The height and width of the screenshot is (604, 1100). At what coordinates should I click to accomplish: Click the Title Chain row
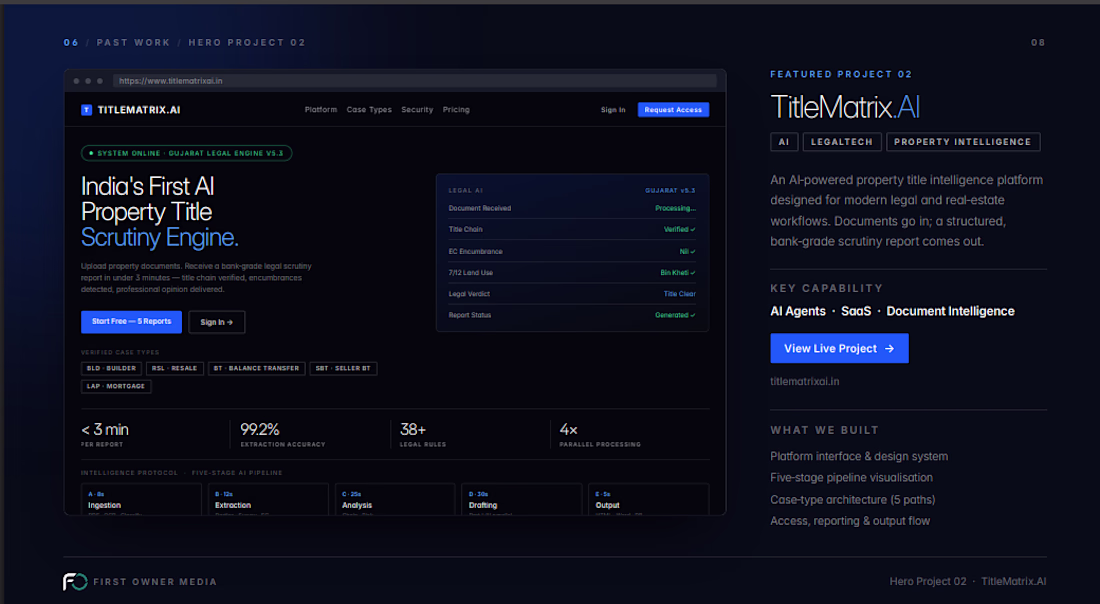pyautogui.click(x=572, y=229)
